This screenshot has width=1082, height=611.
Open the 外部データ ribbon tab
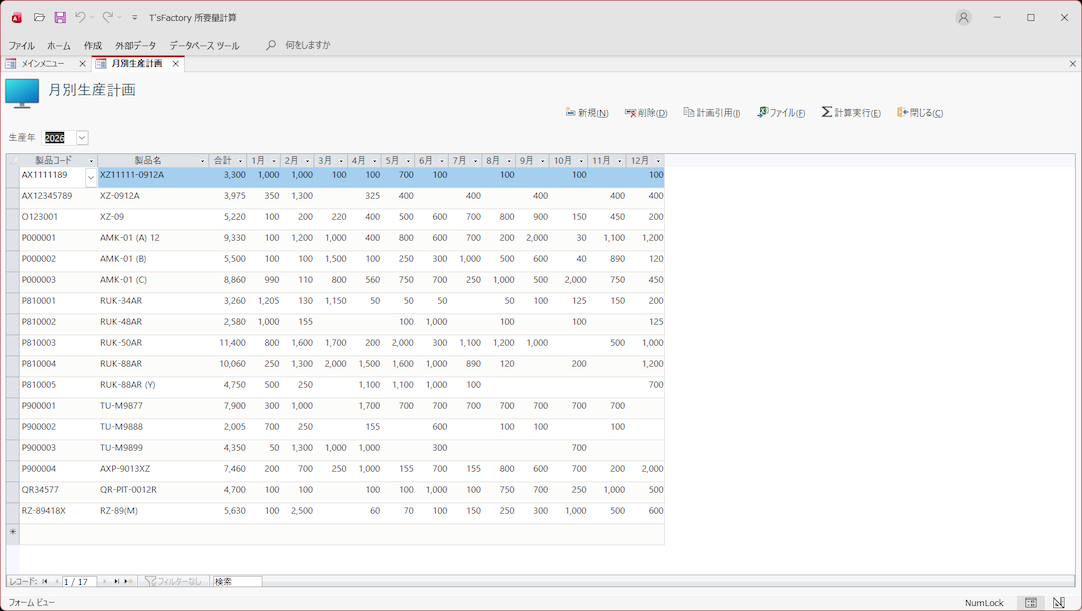(135, 46)
